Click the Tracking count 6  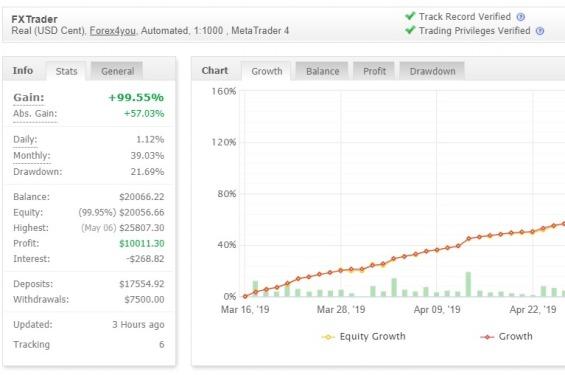pos(161,345)
